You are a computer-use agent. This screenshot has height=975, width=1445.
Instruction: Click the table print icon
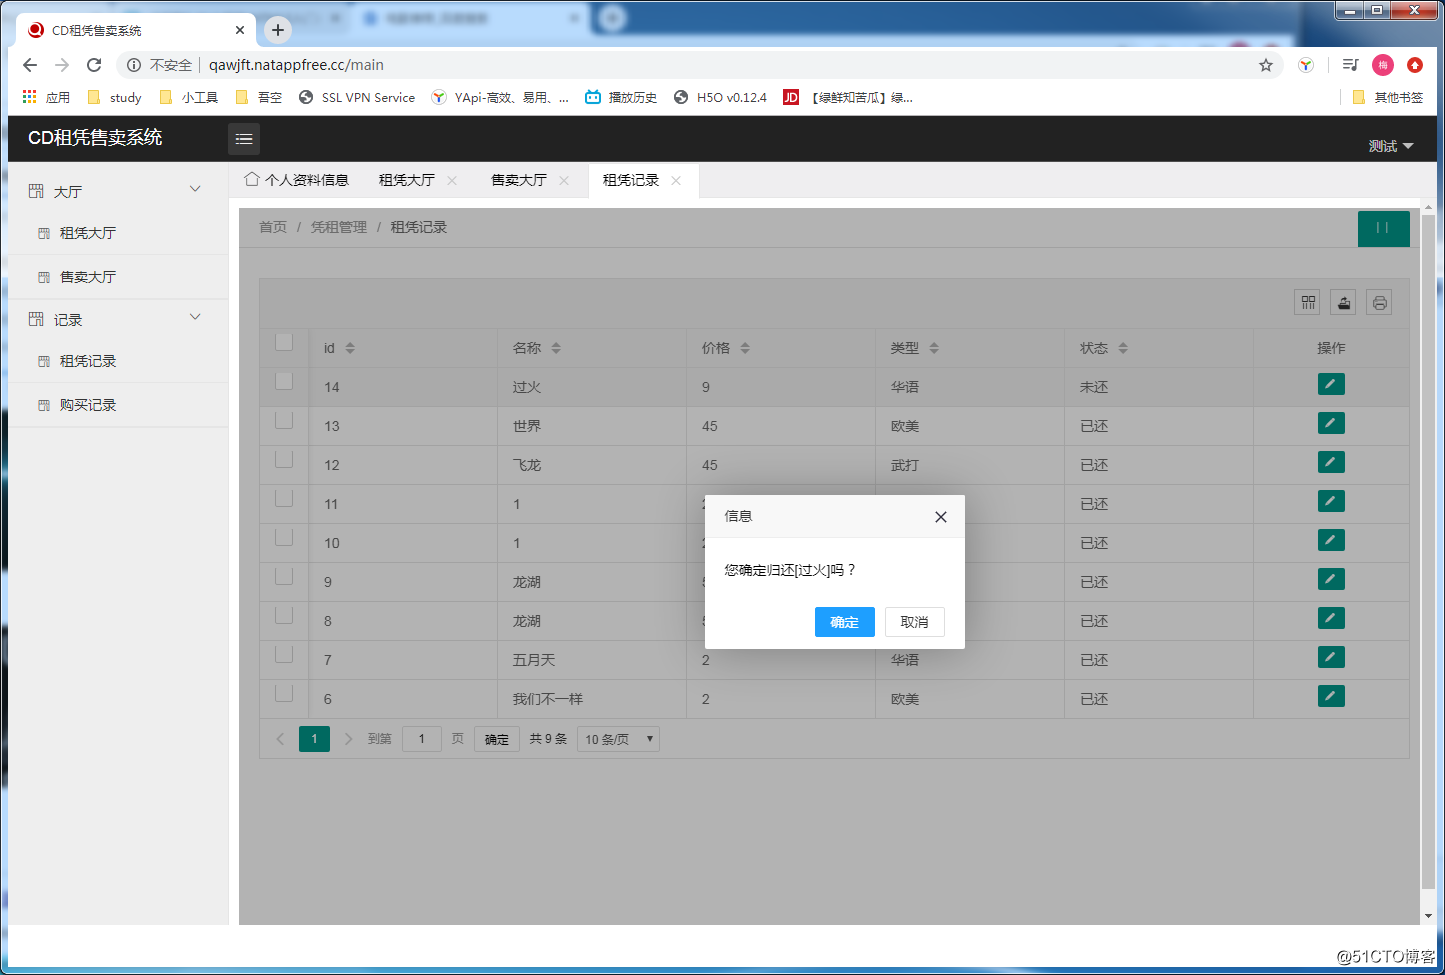(1380, 303)
